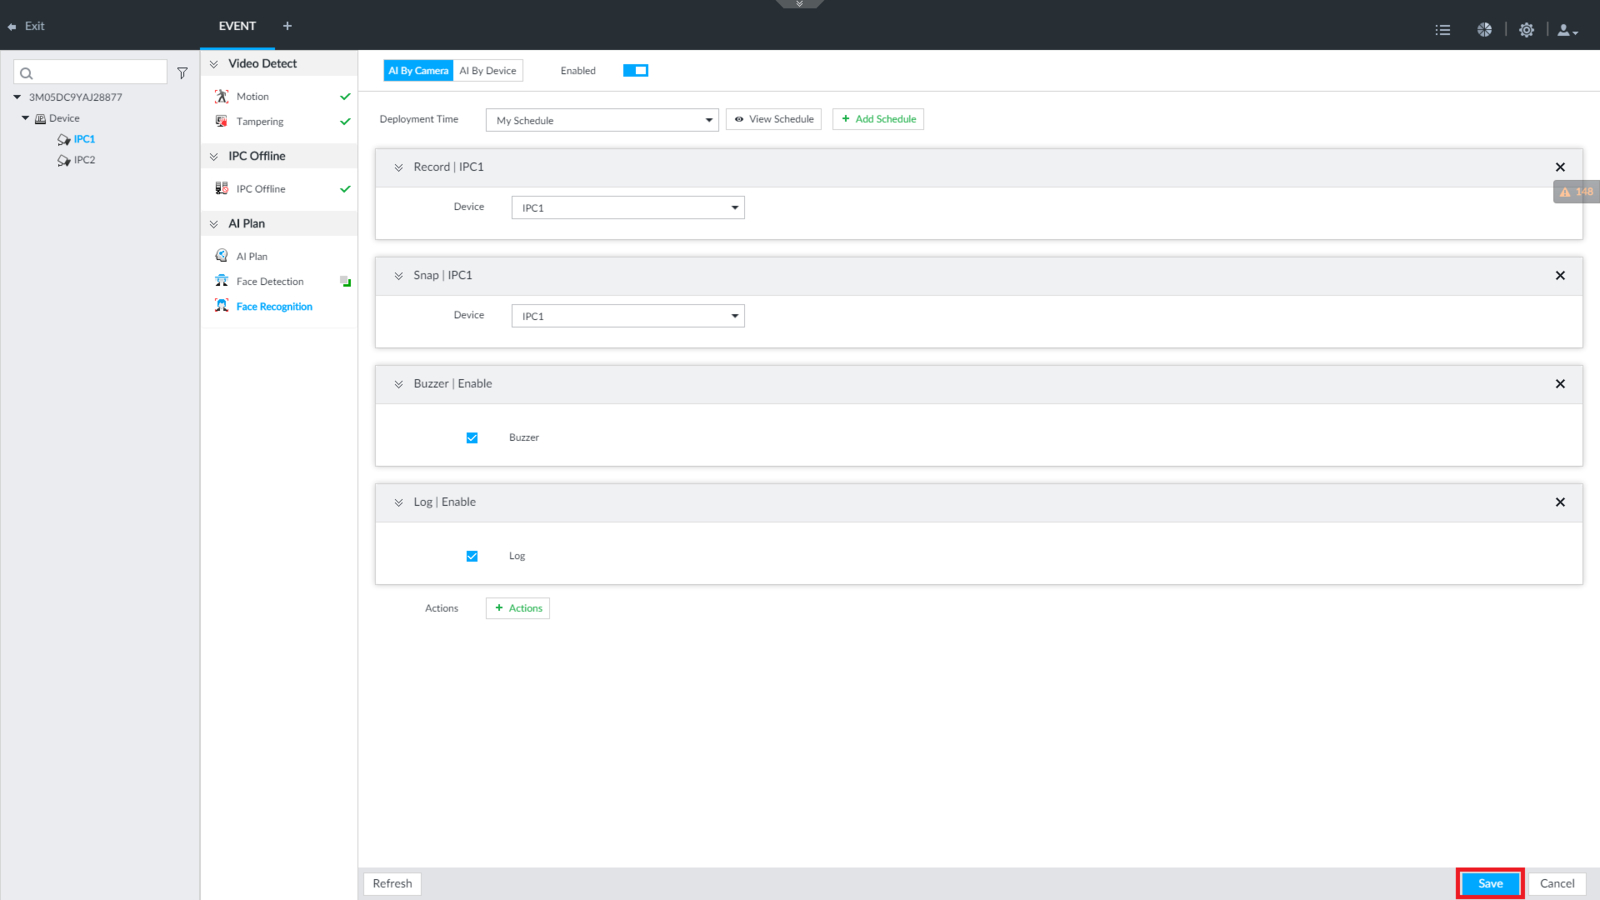Open Face Detection in AI Plan menu
This screenshot has height=900, width=1600.
coord(270,282)
